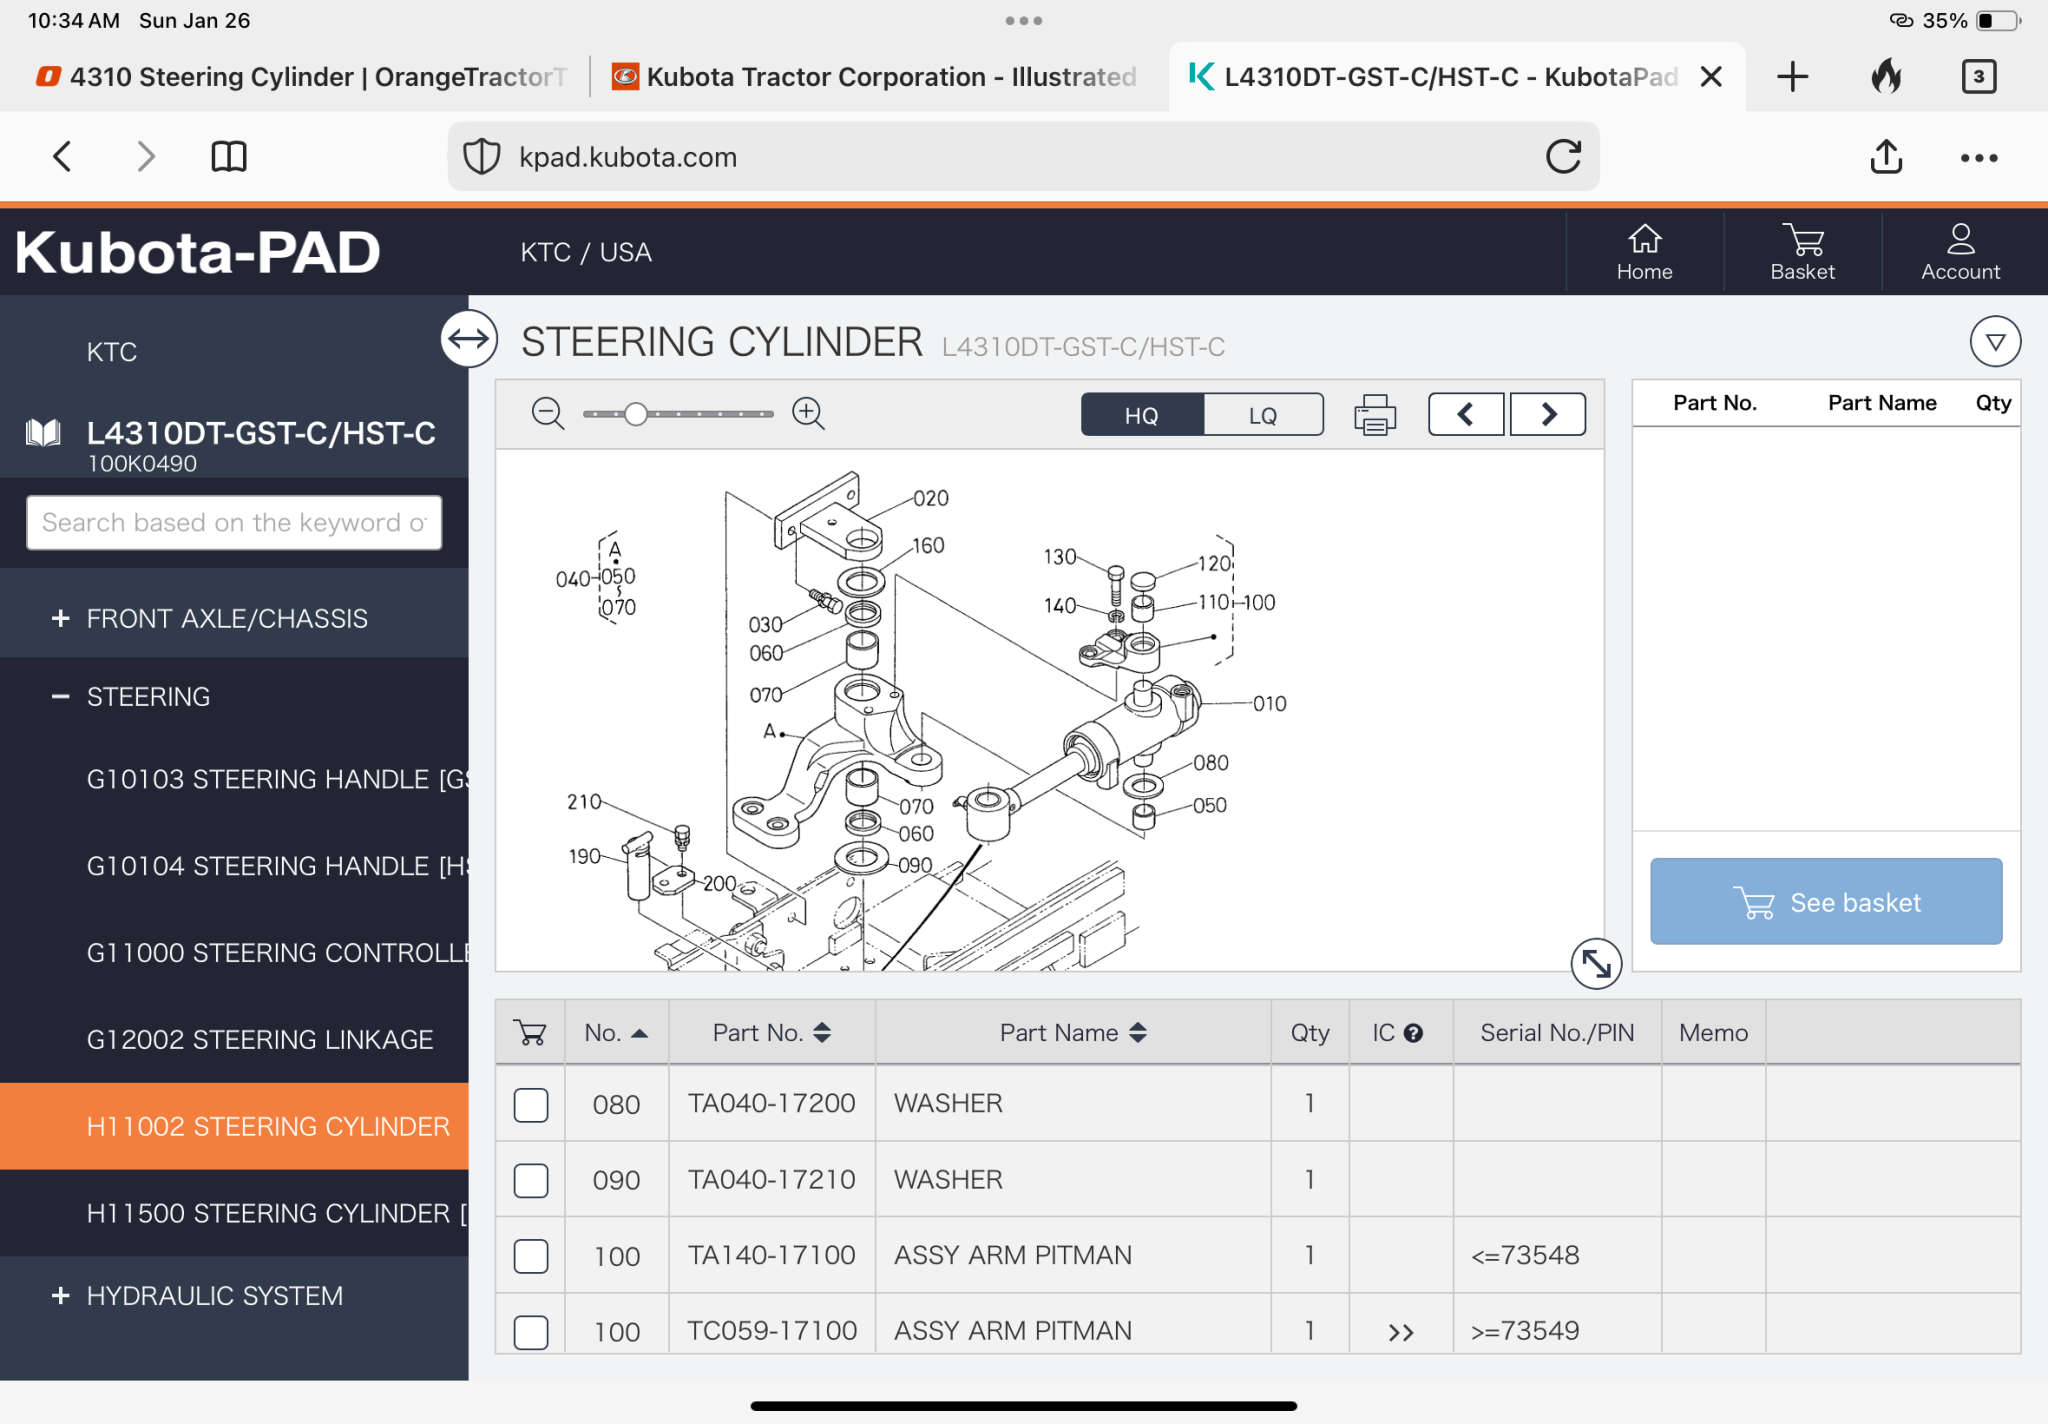Click the zoom slider handle
Screen dimensions: 2048x1424
click(636, 414)
